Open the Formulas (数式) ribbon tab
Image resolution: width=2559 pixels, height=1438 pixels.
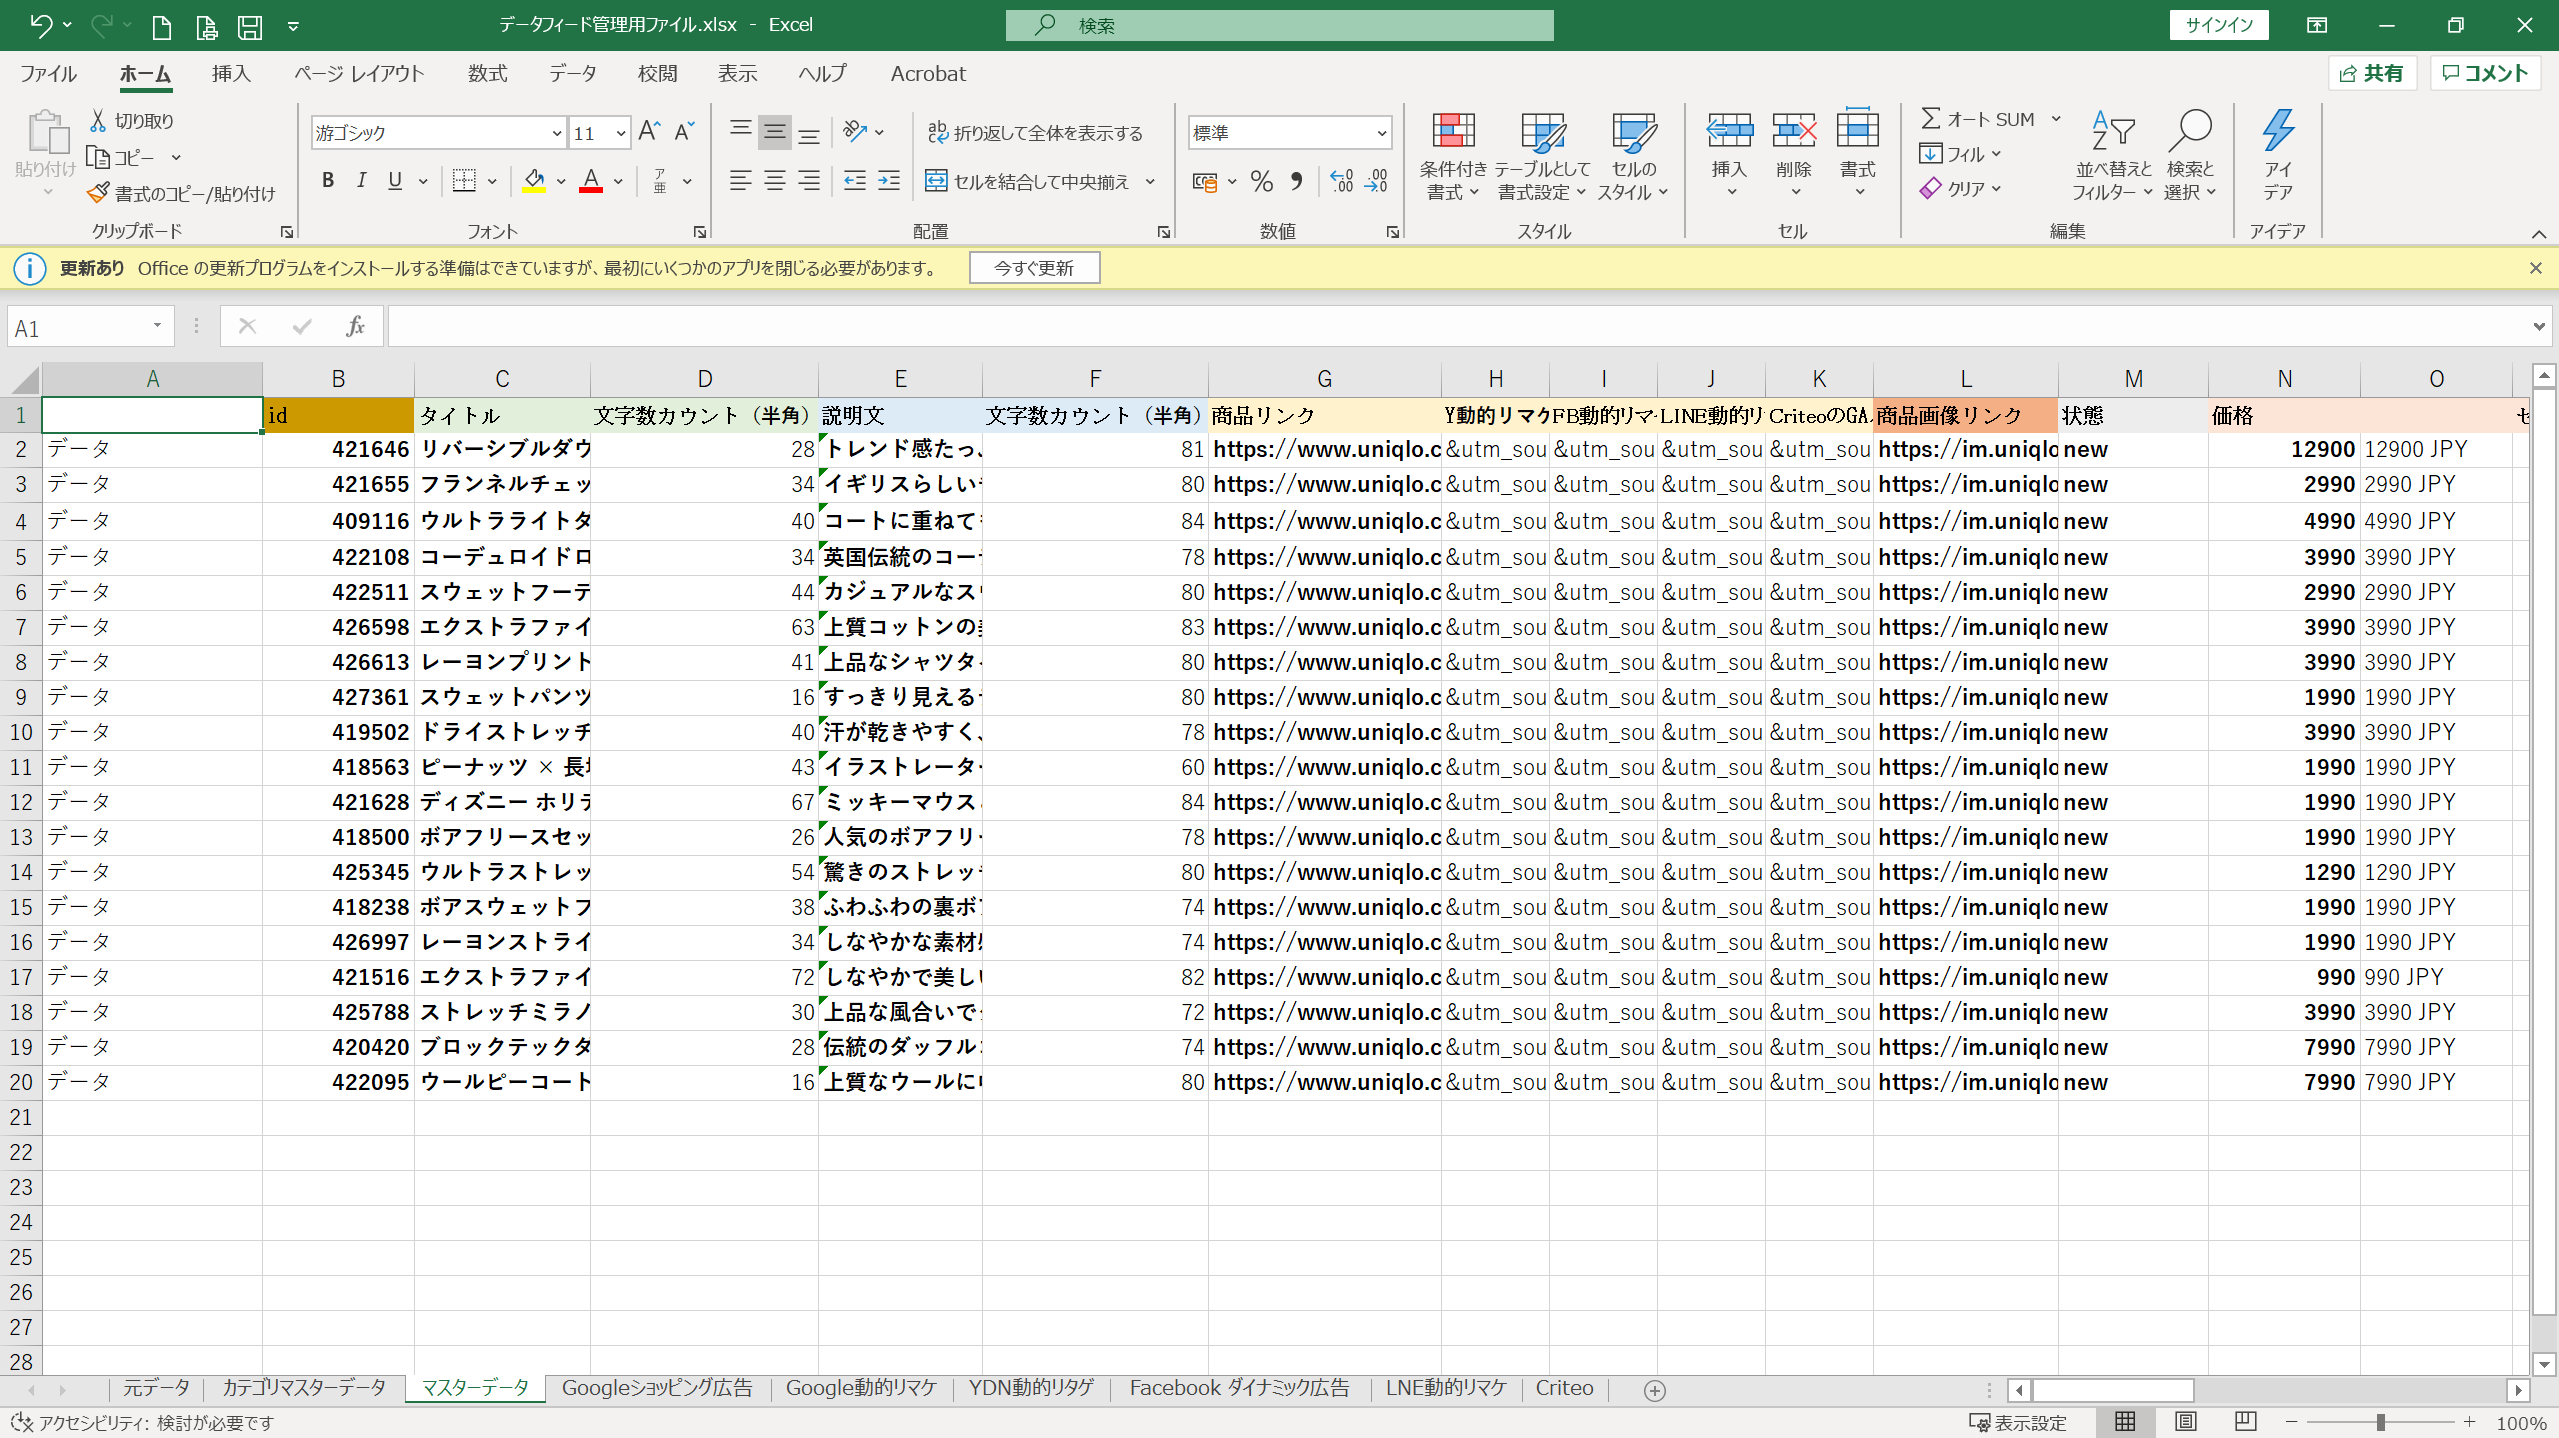[x=487, y=74]
